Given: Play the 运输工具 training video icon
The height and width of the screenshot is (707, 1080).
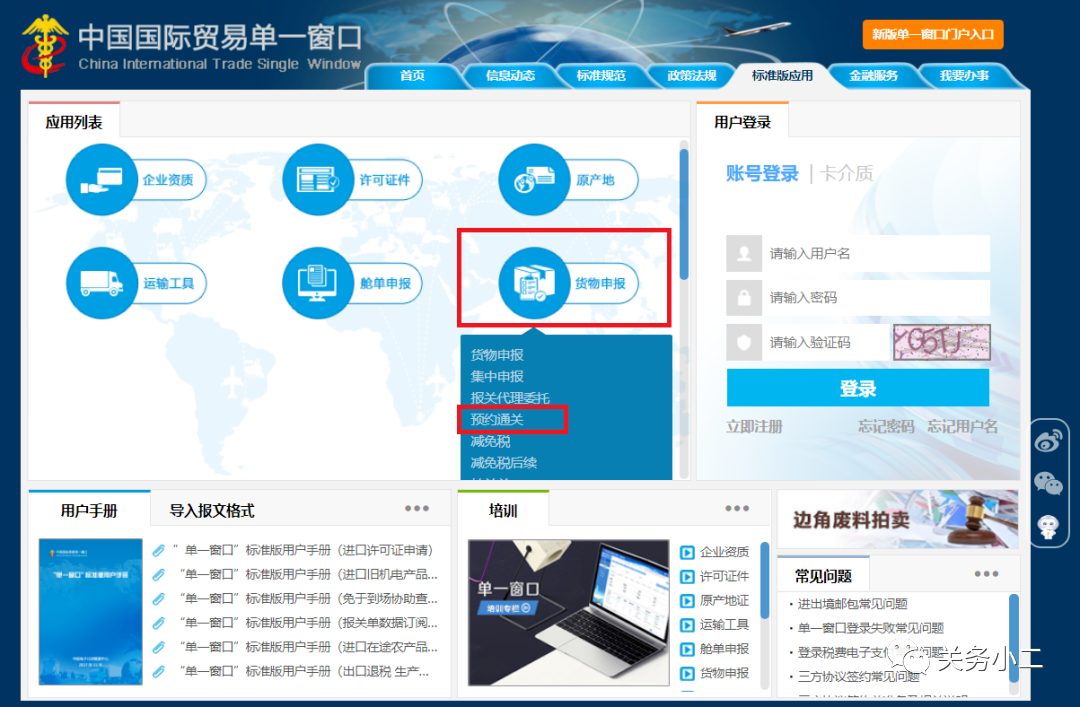Looking at the screenshot, I should click(x=687, y=624).
